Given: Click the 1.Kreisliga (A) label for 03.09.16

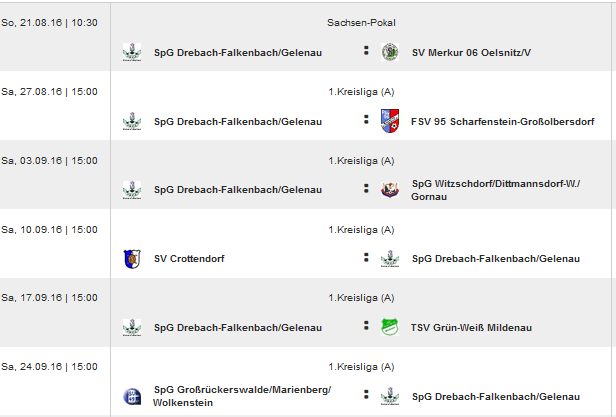Looking at the screenshot, I should [361, 161].
